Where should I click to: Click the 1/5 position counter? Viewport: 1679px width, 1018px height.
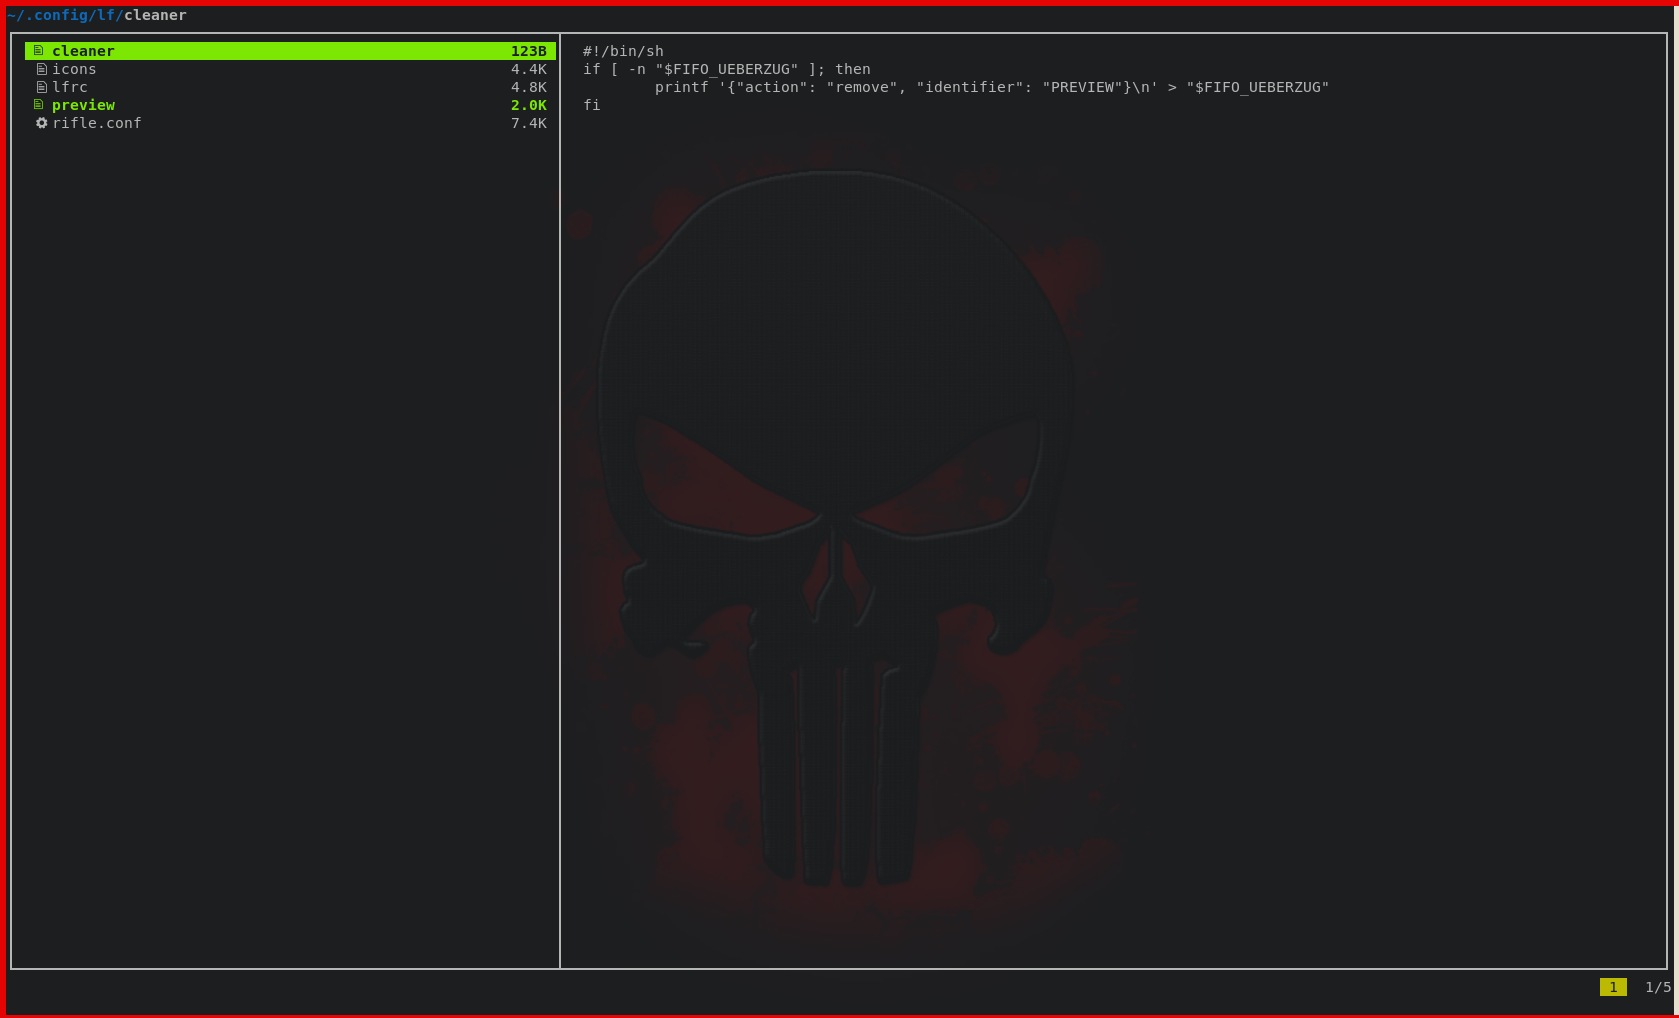coord(1658,987)
